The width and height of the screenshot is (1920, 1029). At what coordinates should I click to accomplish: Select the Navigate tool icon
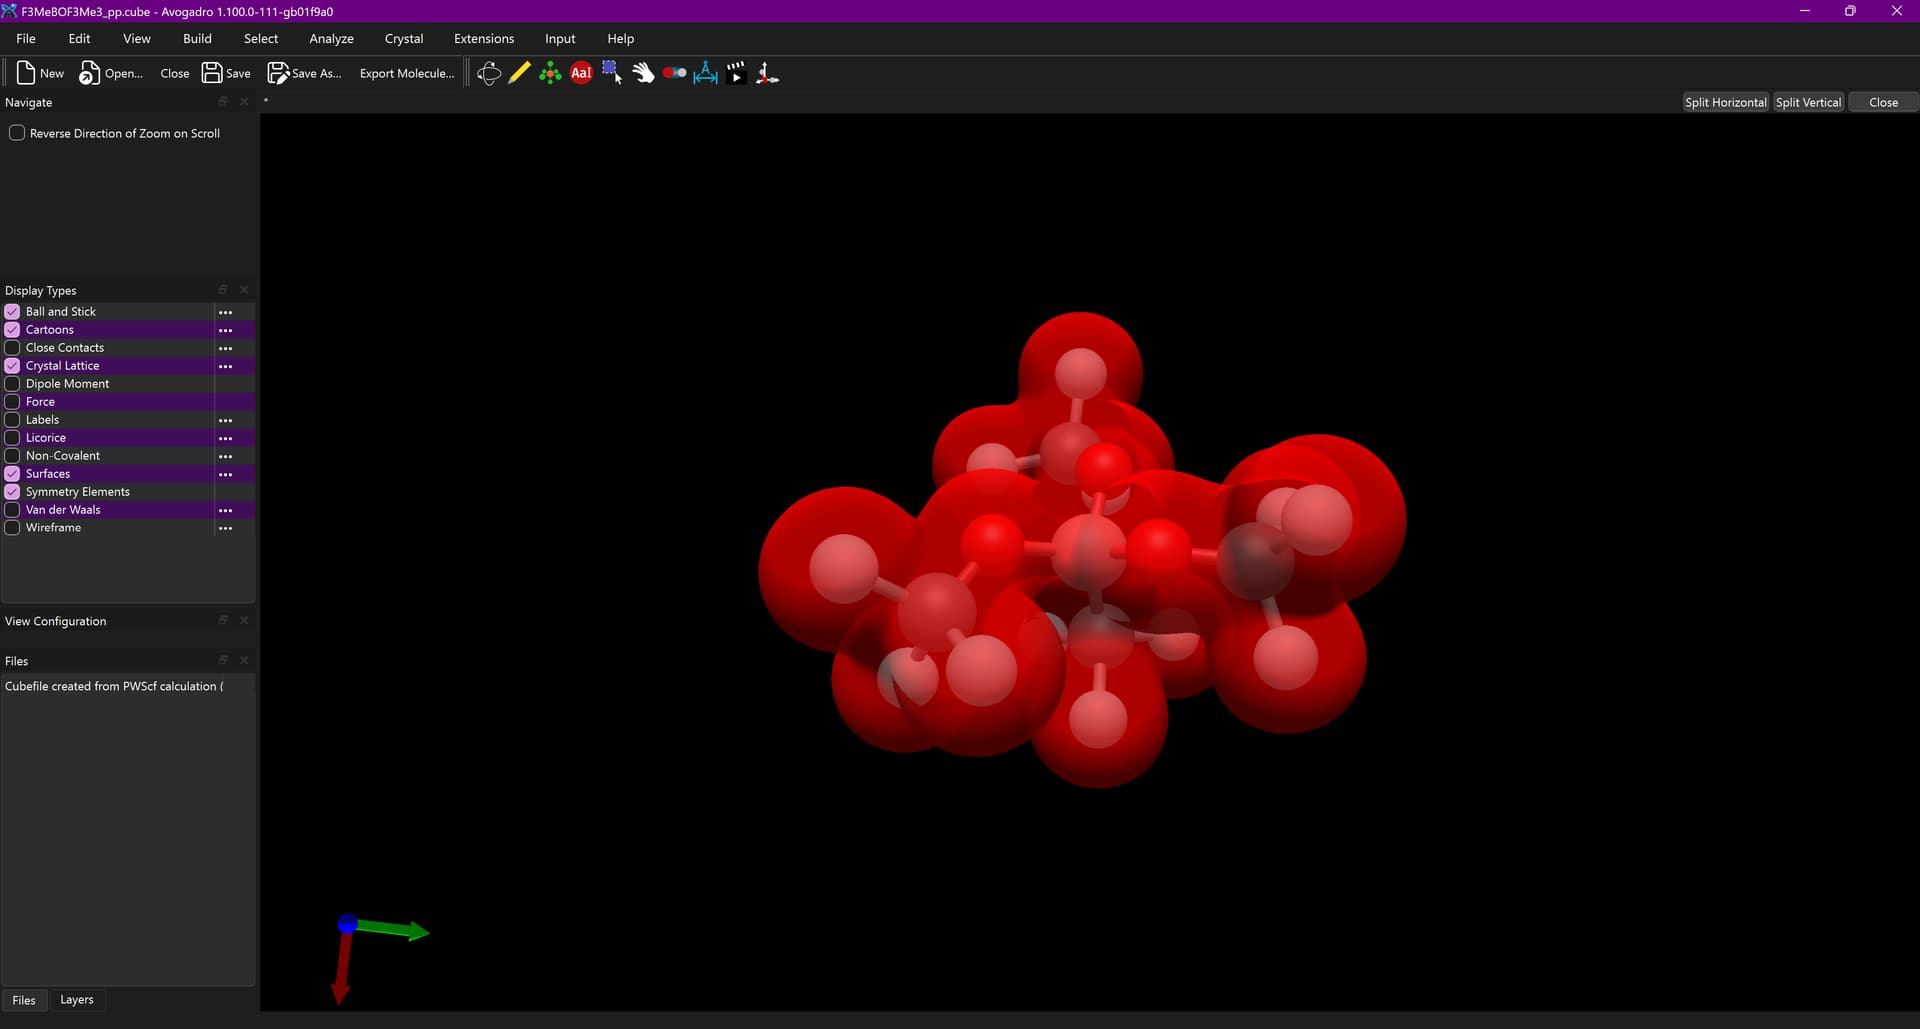click(488, 73)
